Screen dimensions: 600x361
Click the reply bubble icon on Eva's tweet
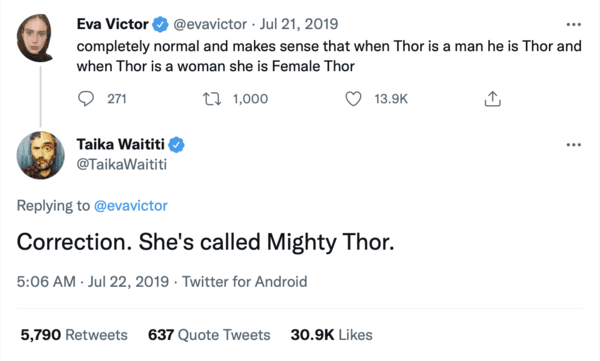86,99
